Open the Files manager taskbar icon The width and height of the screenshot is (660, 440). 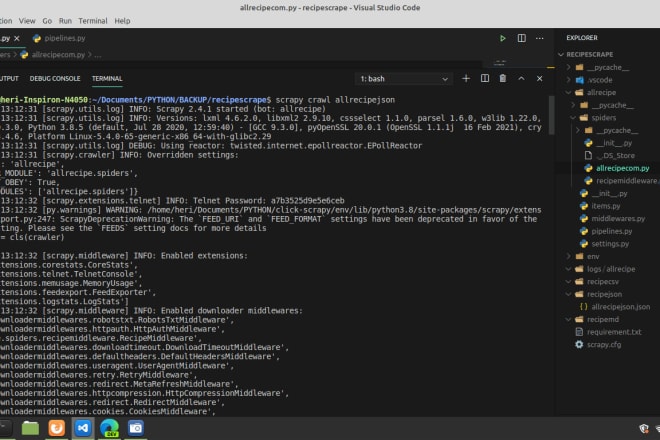(x=30, y=428)
